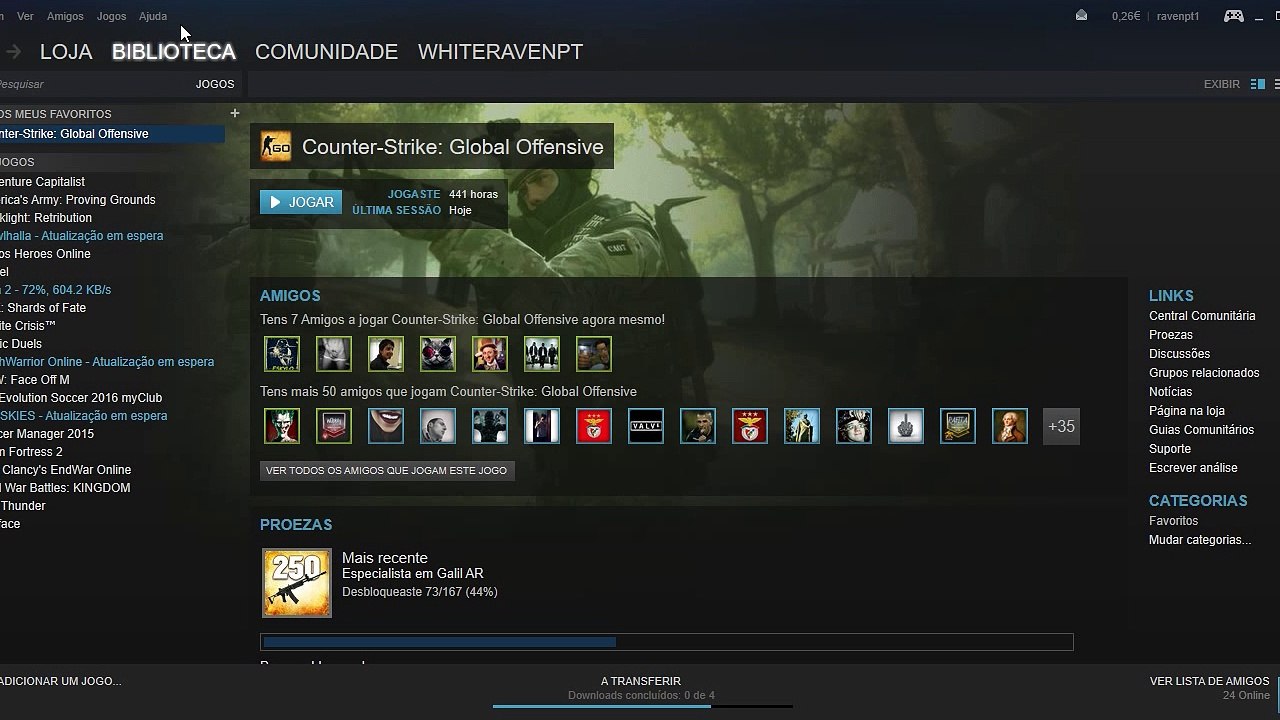Click Mudar categorias link
Screen dimensions: 1280x720
click(1200, 540)
